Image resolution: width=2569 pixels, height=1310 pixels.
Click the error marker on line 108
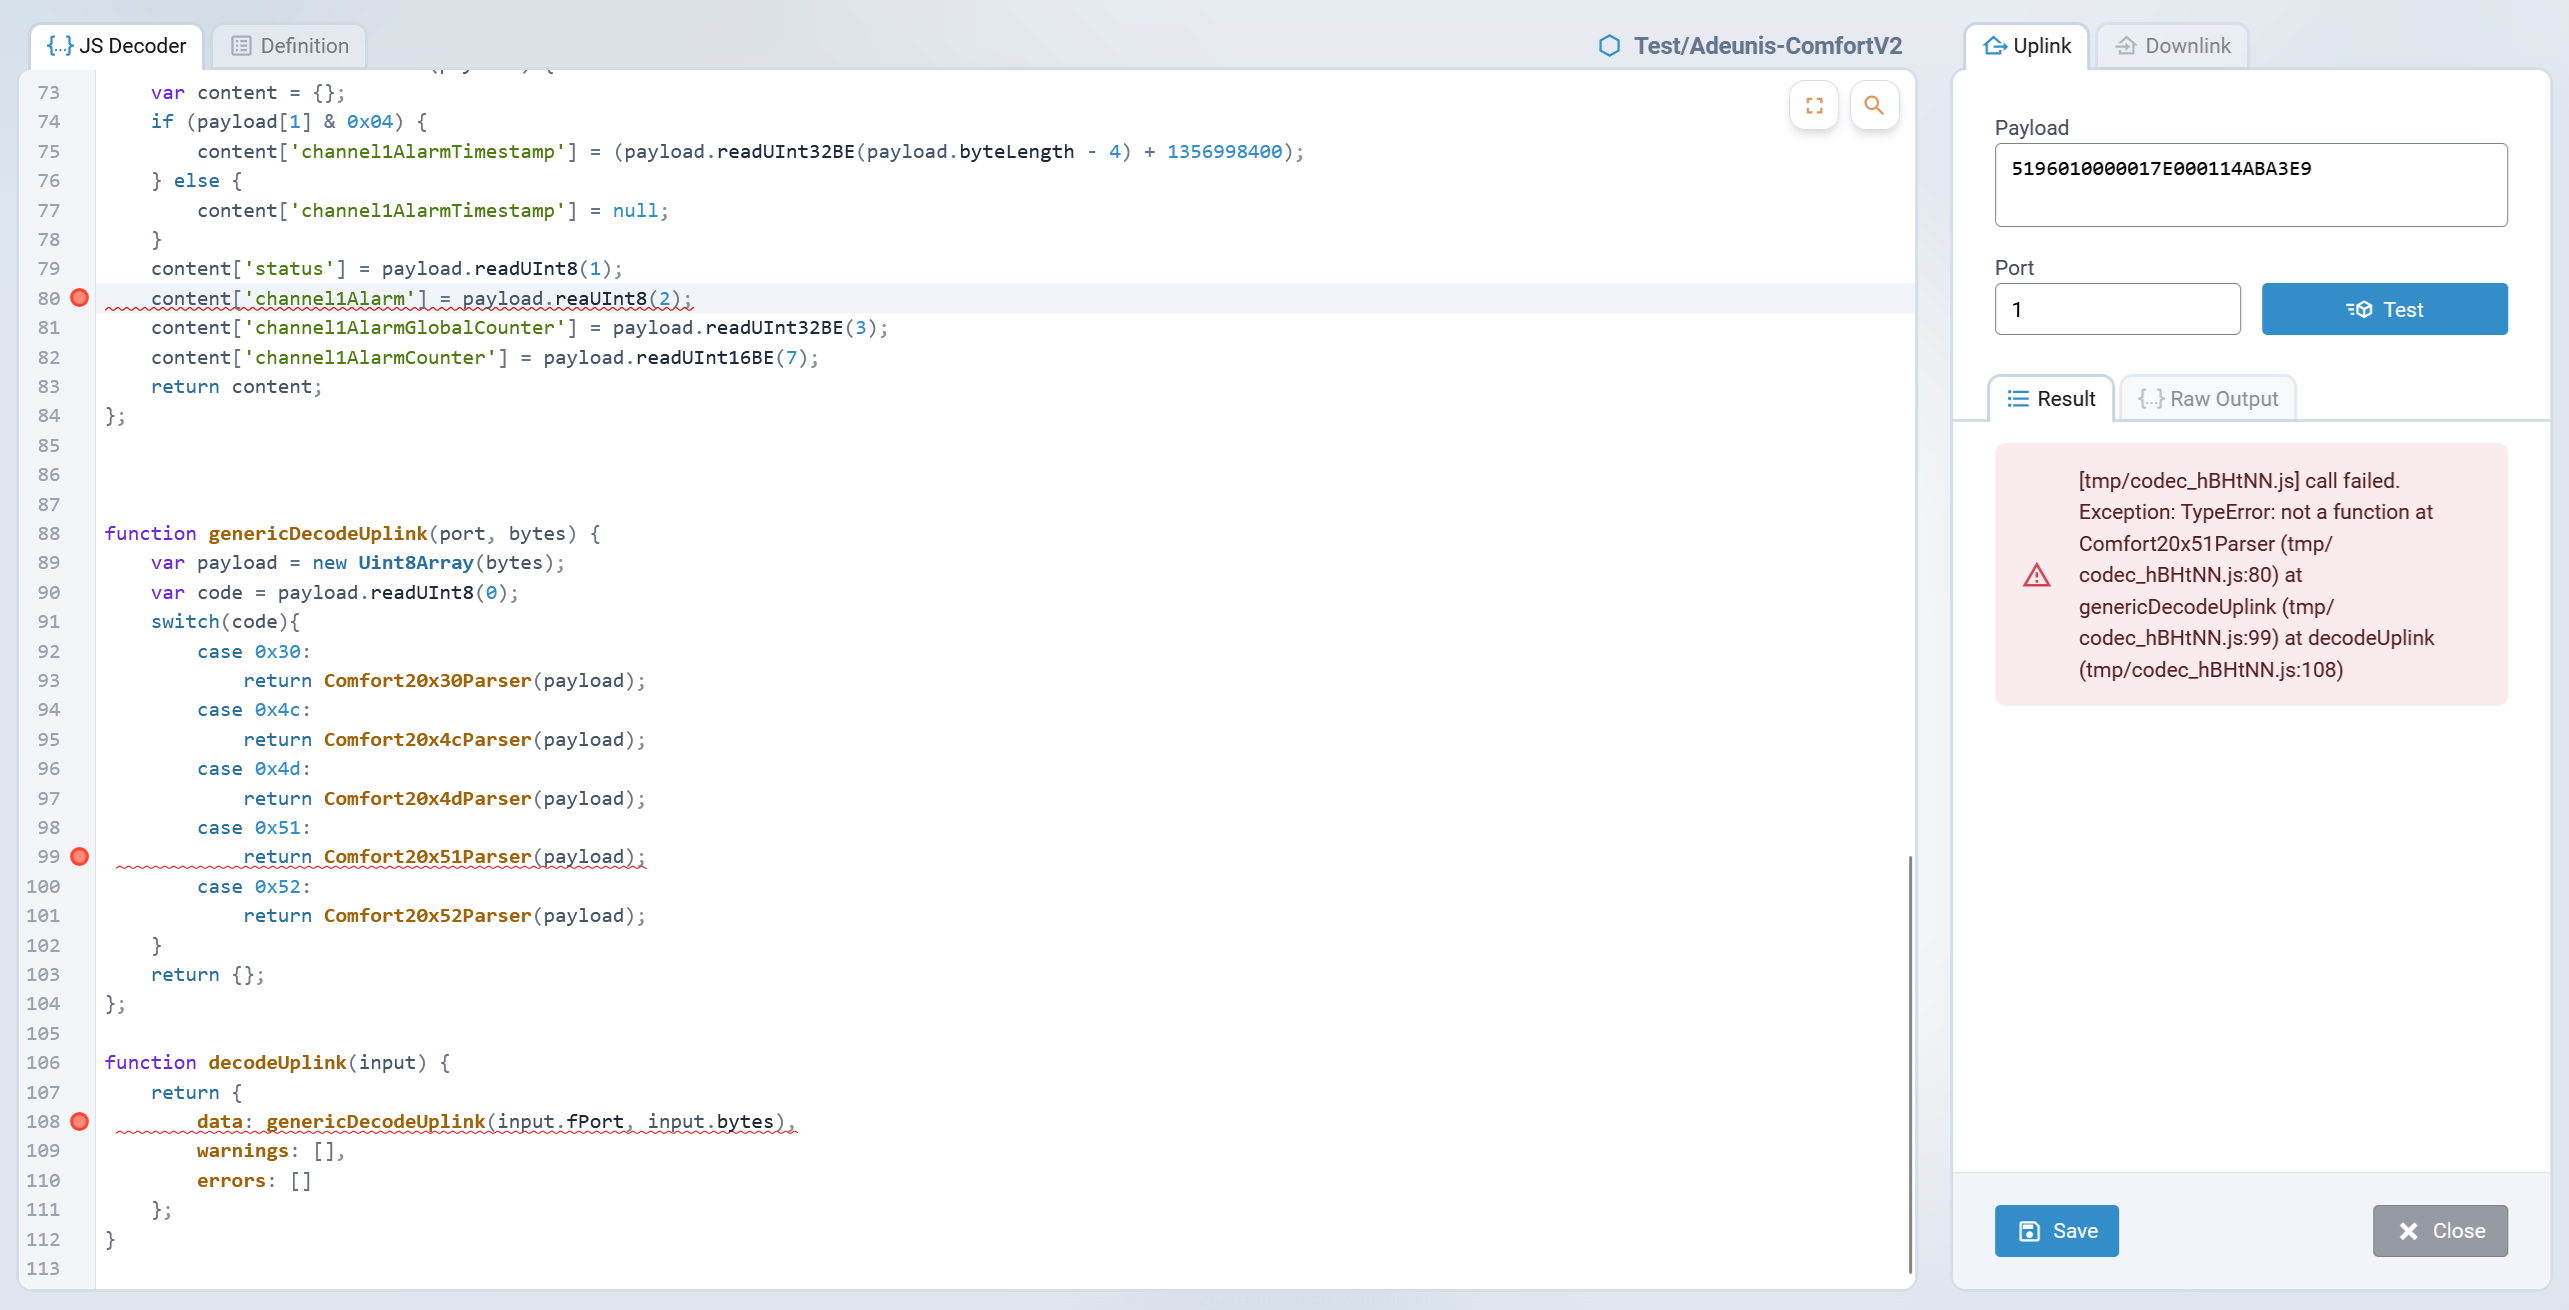tap(80, 1122)
